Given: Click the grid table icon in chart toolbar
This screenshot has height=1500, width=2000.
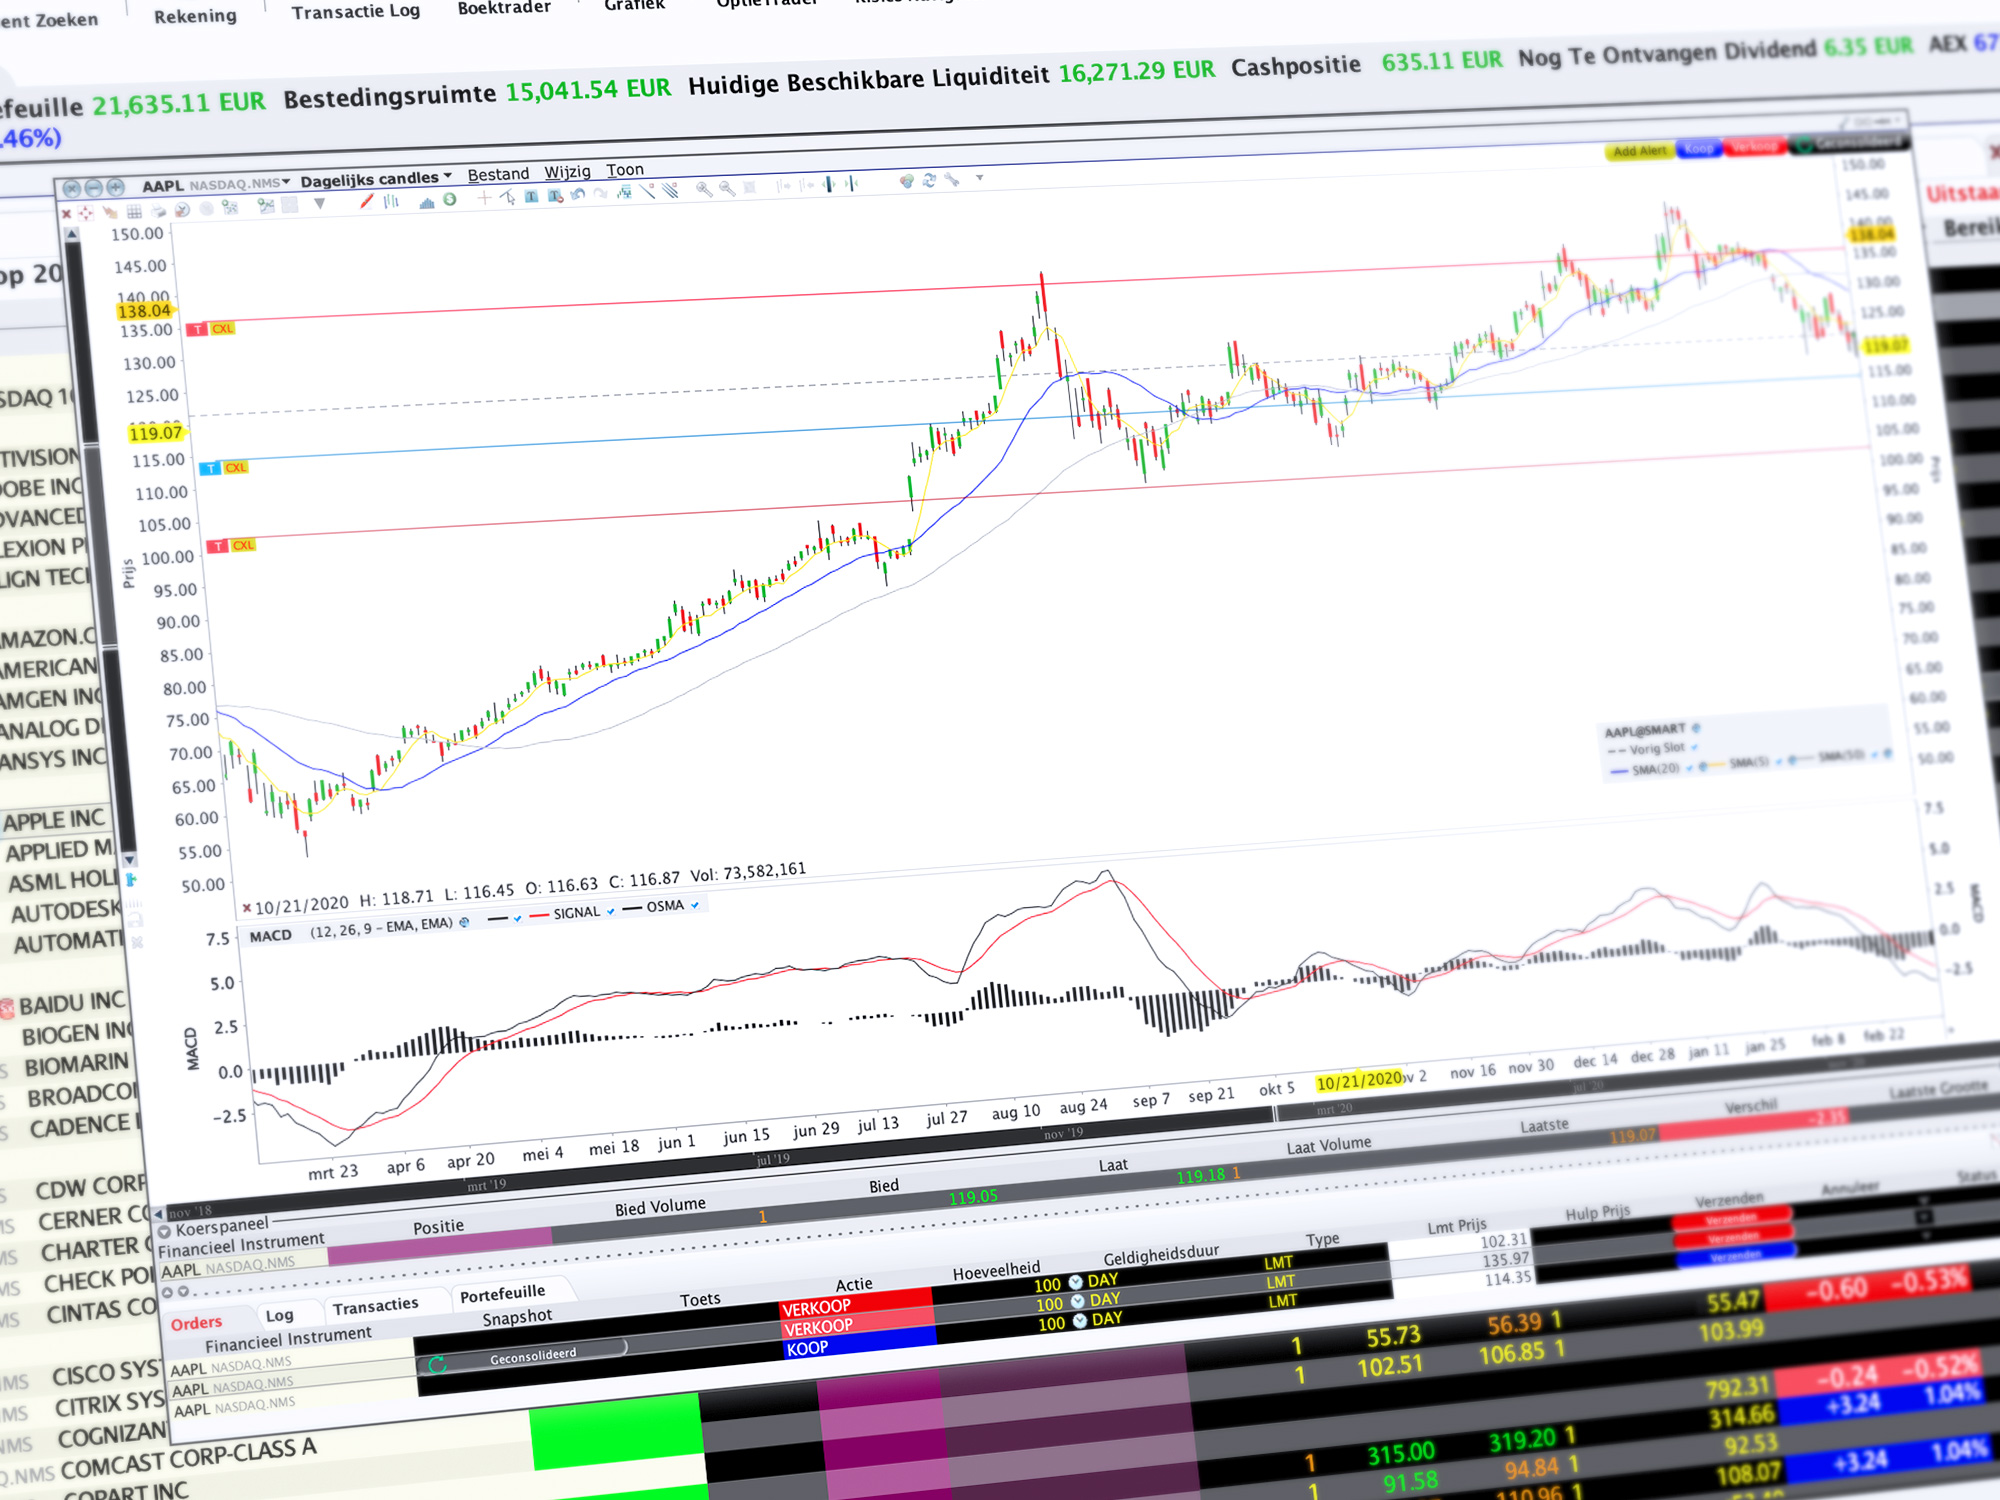Looking at the screenshot, I should pos(134,211).
